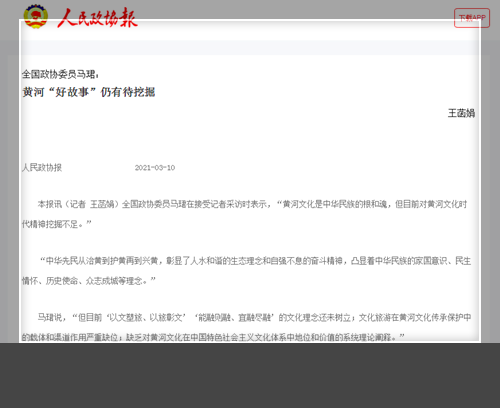
Task: Click the kicker line 全国政协委员马珺
Action: tap(60, 74)
